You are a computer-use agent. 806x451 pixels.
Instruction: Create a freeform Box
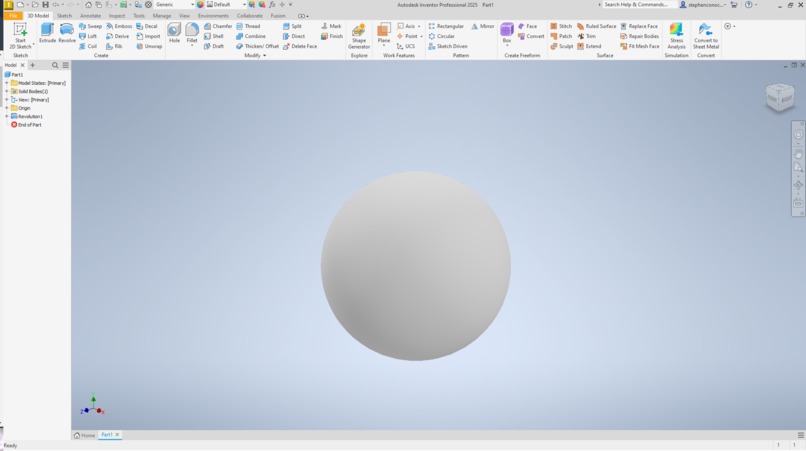coord(507,33)
